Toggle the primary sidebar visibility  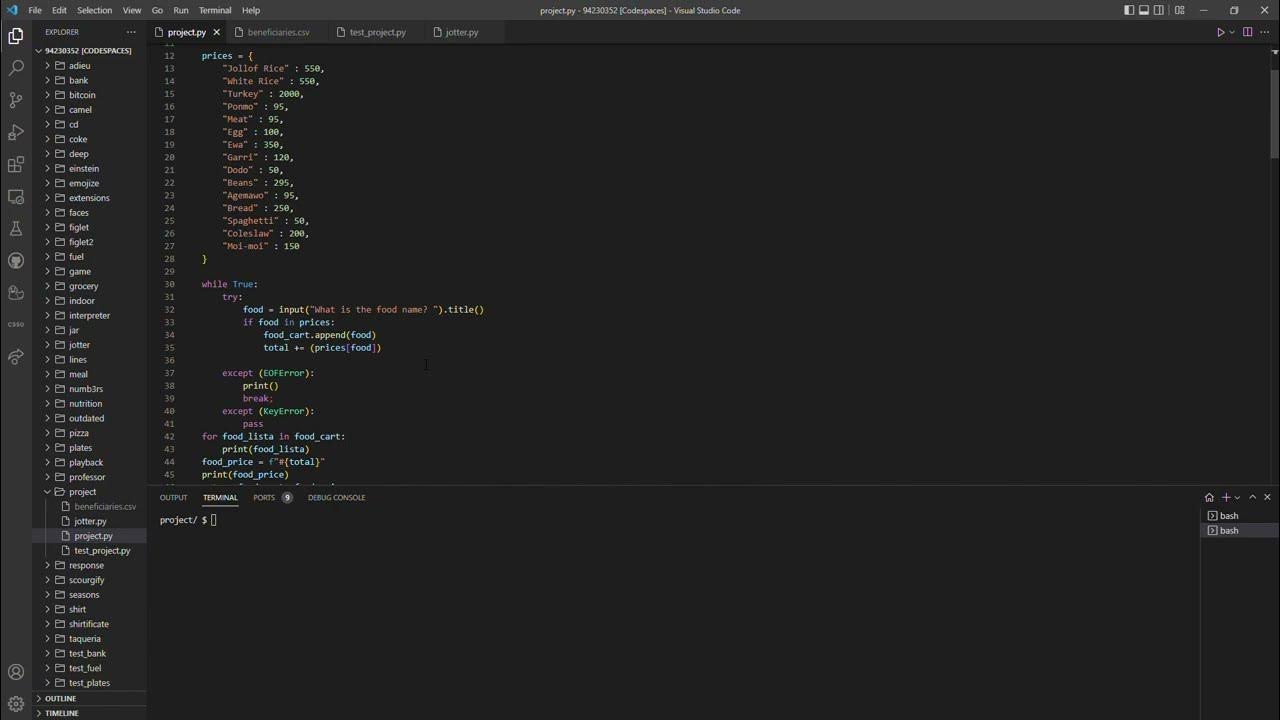(1129, 10)
